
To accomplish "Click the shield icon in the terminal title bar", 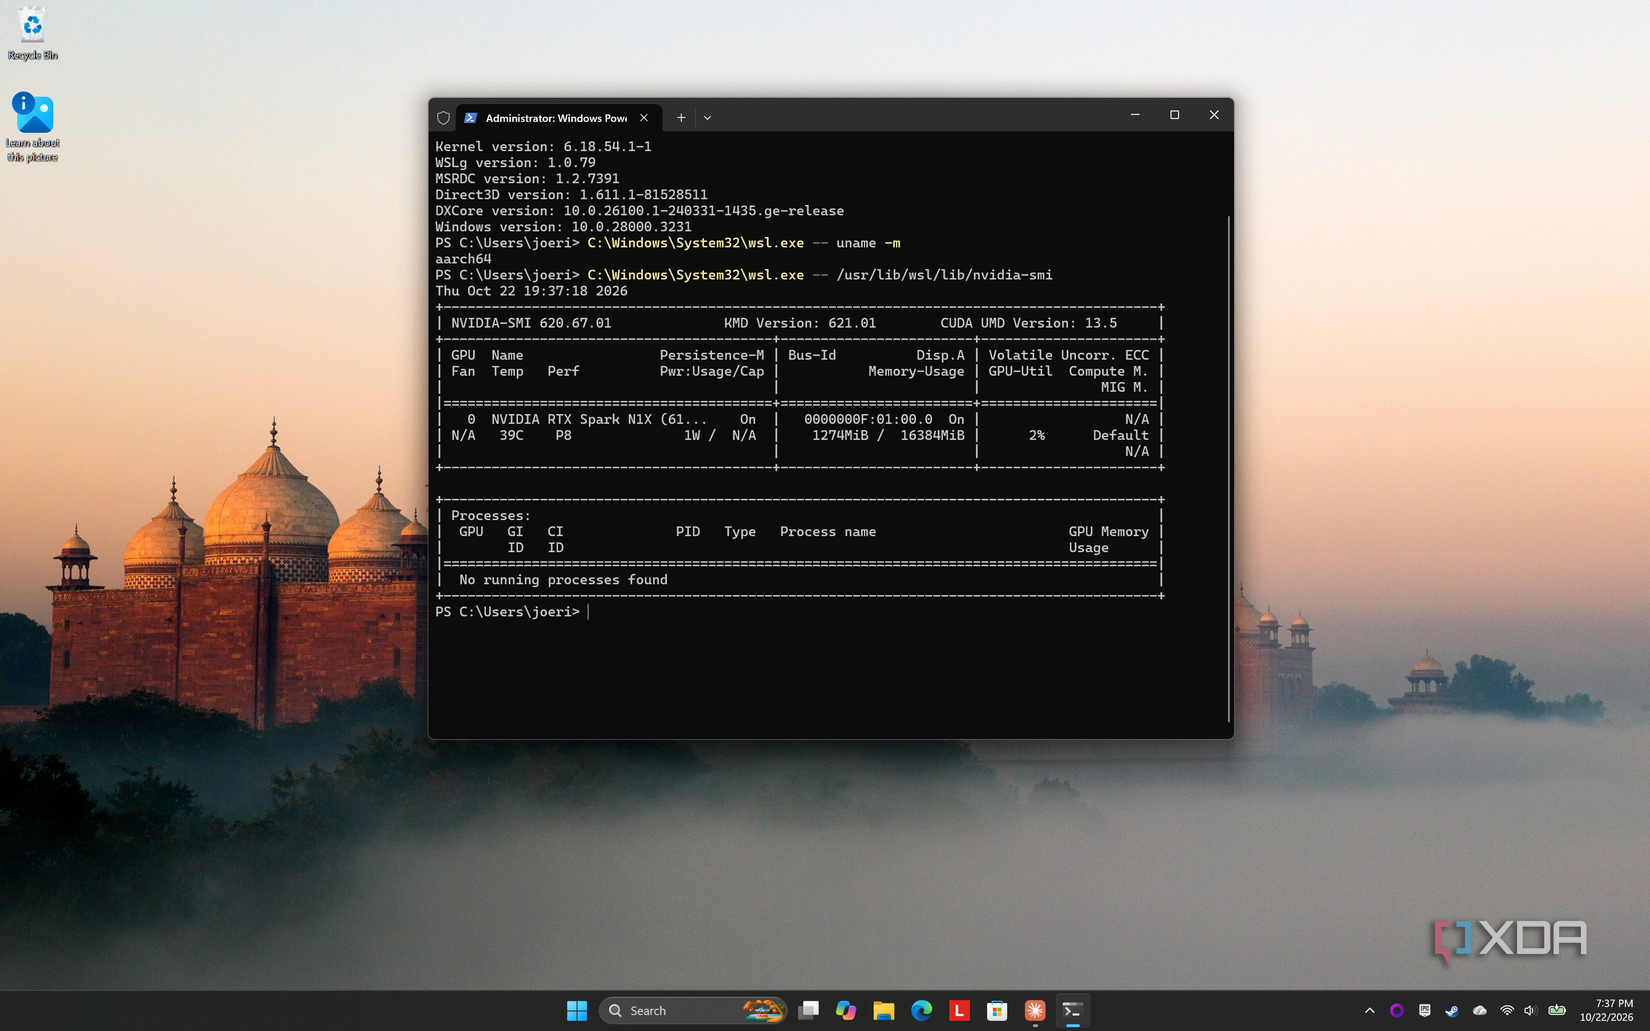I will [443, 118].
